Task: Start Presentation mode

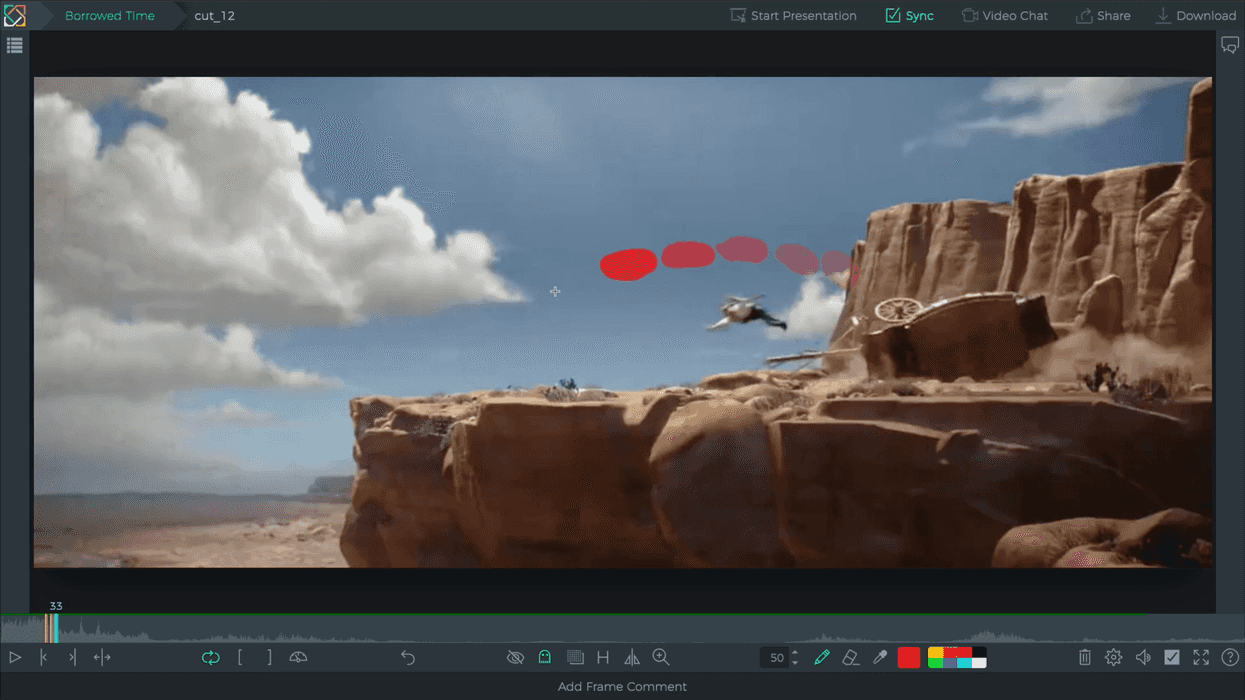Action: (x=793, y=15)
